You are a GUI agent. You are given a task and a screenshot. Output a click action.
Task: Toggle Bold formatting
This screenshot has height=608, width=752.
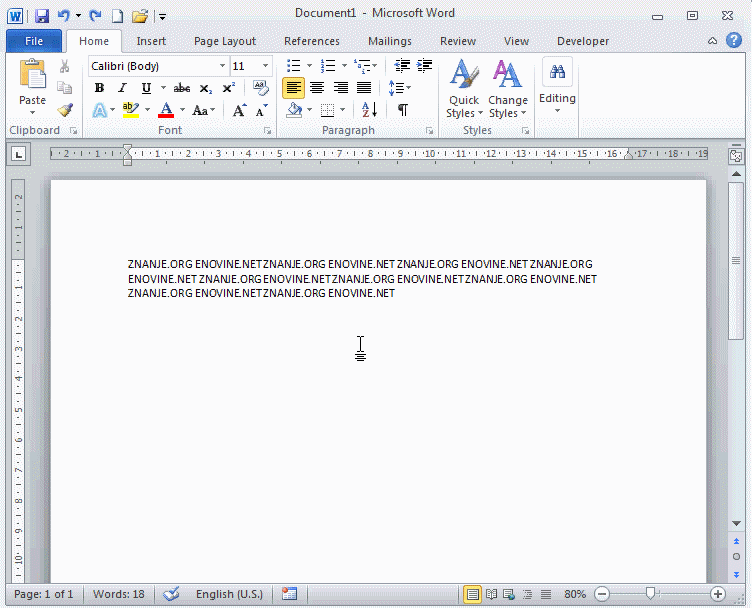pyautogui.click(x=99, y=88)
